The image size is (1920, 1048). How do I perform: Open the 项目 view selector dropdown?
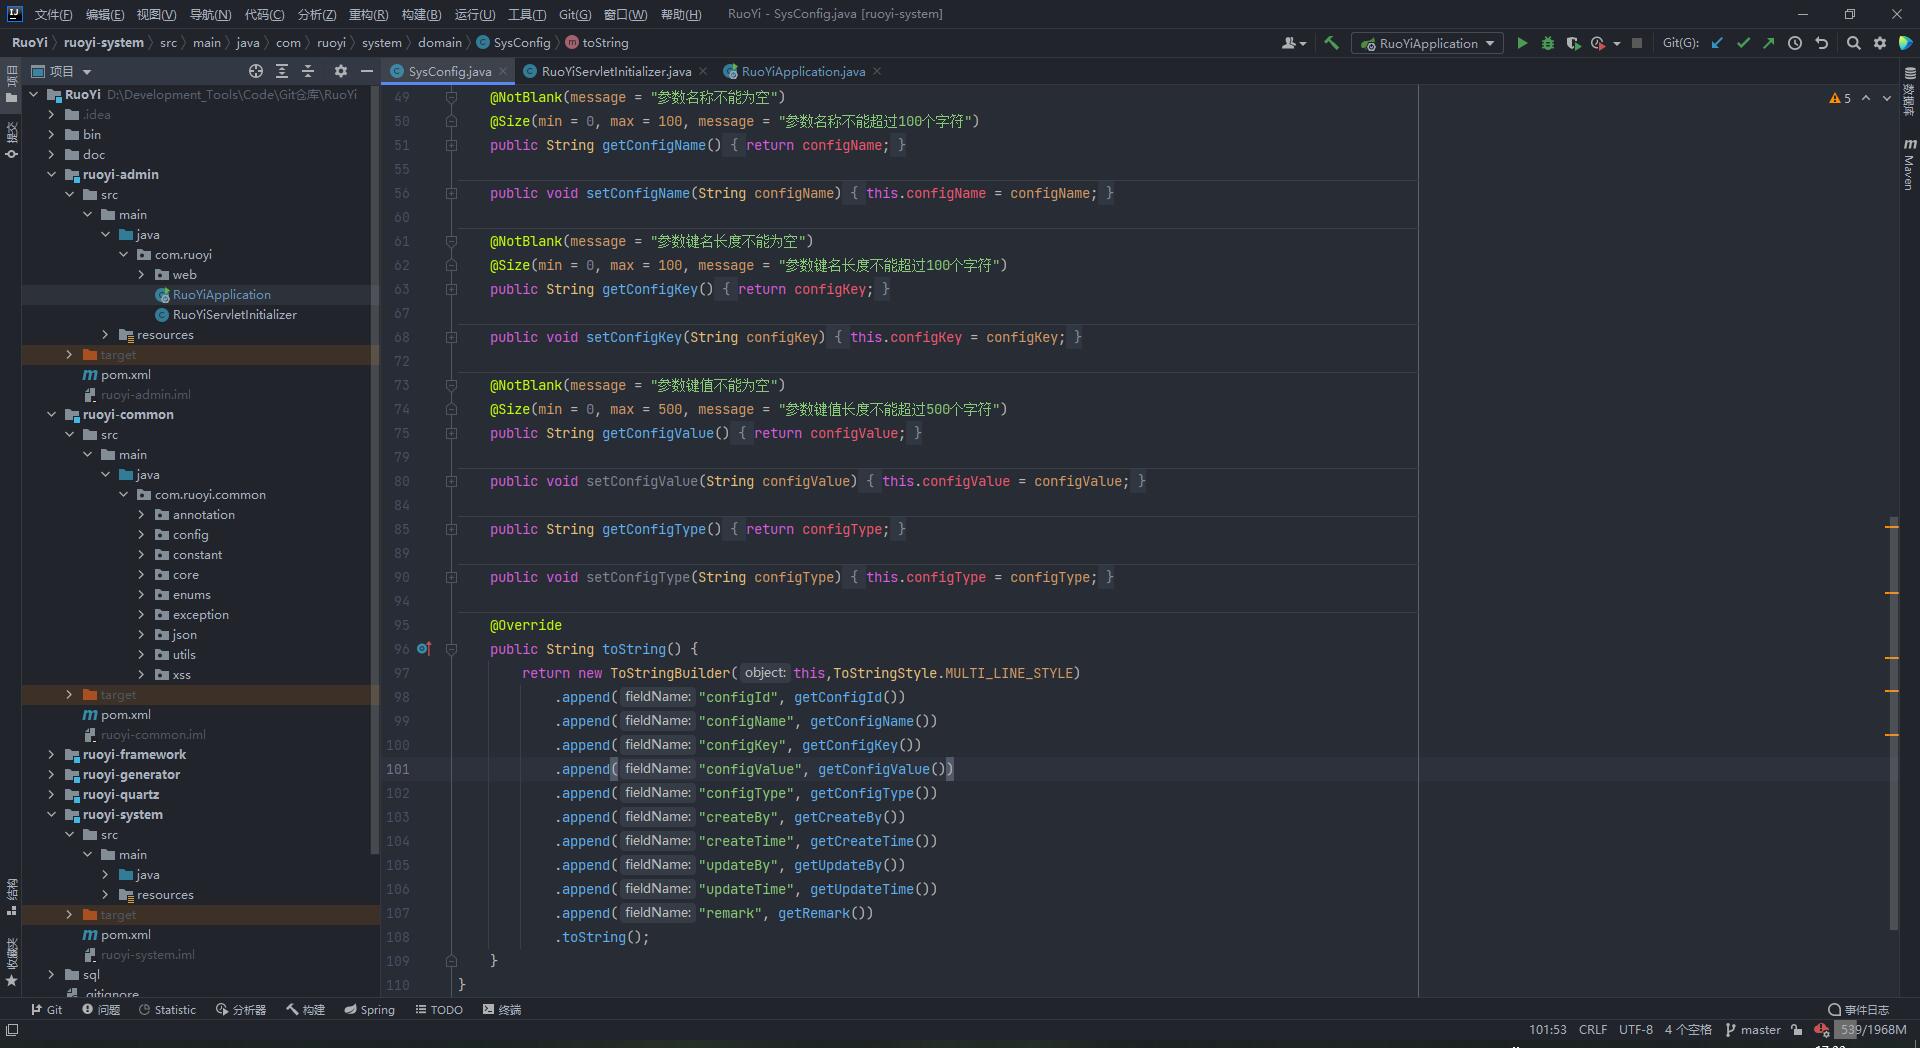61,71
